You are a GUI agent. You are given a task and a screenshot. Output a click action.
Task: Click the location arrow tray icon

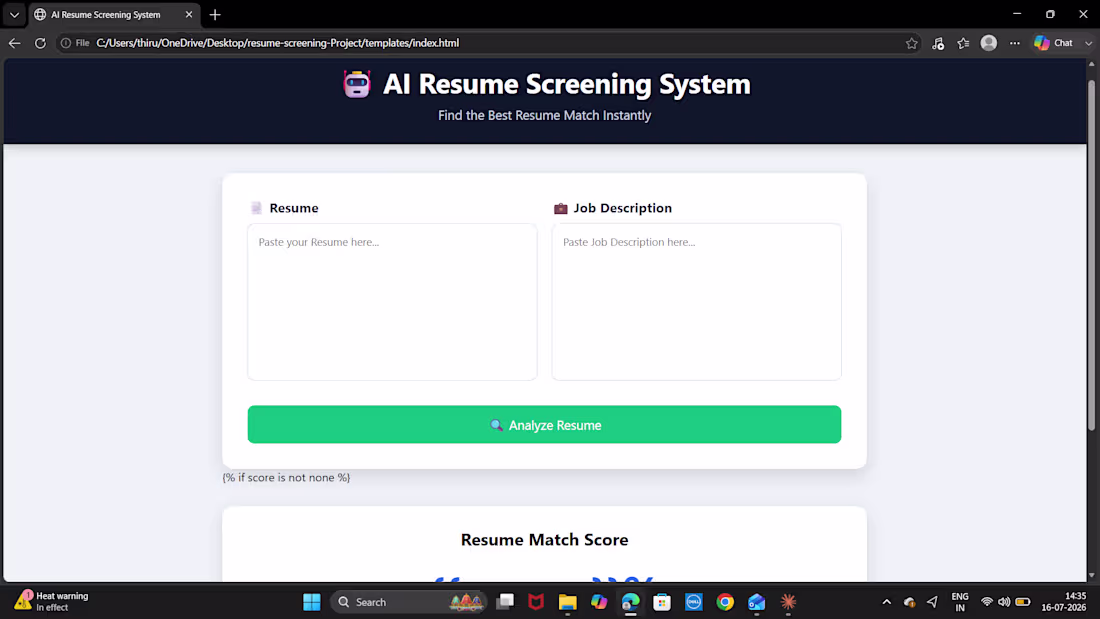click(932, 602)
